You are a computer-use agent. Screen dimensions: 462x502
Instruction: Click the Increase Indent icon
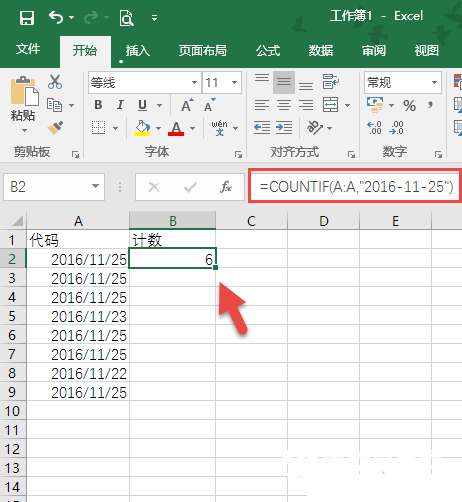coord(284,128)
